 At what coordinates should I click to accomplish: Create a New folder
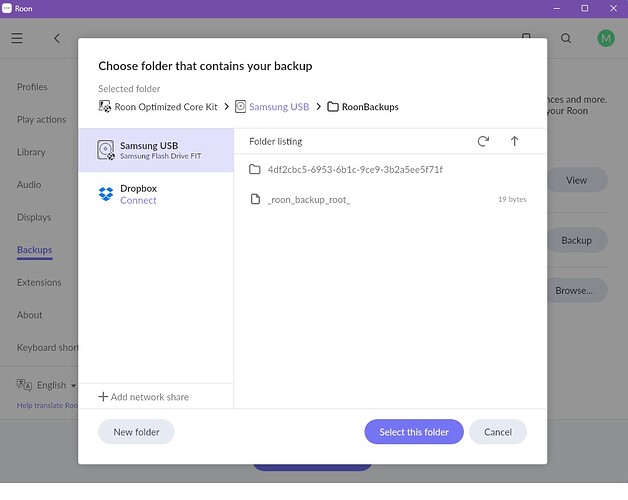(x=136, y=432)
